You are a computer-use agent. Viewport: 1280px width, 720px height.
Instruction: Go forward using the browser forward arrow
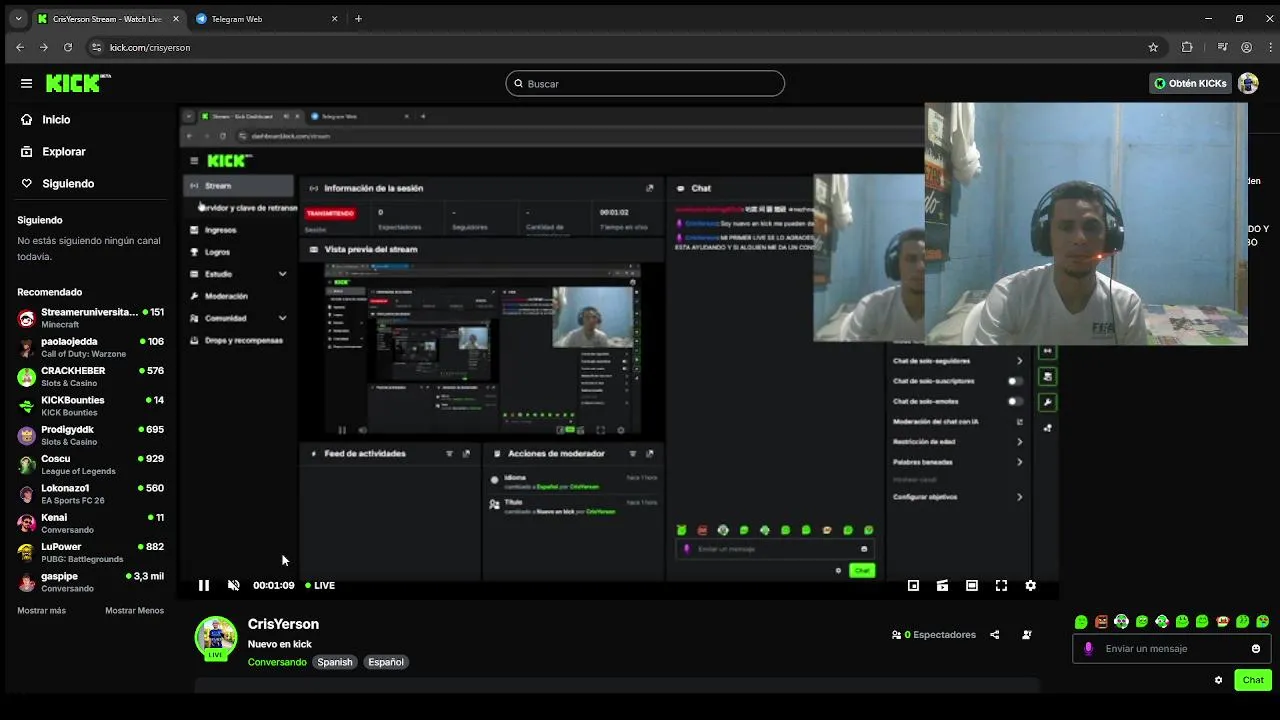click(x=43, y=47)
